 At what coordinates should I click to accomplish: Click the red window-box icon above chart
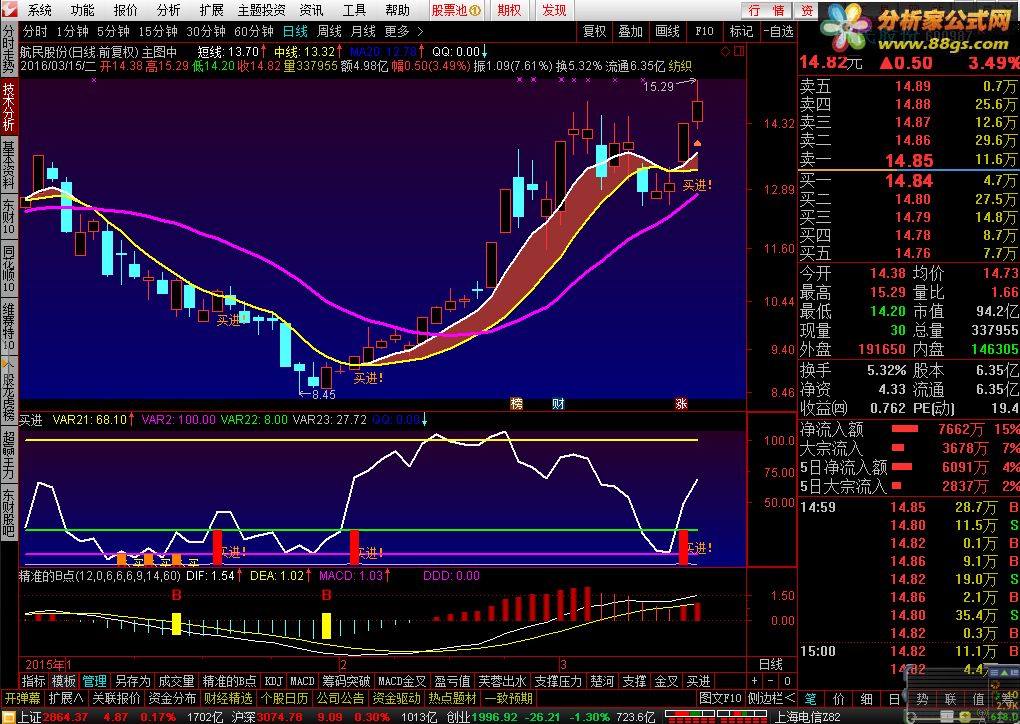[x=740, y=51]
